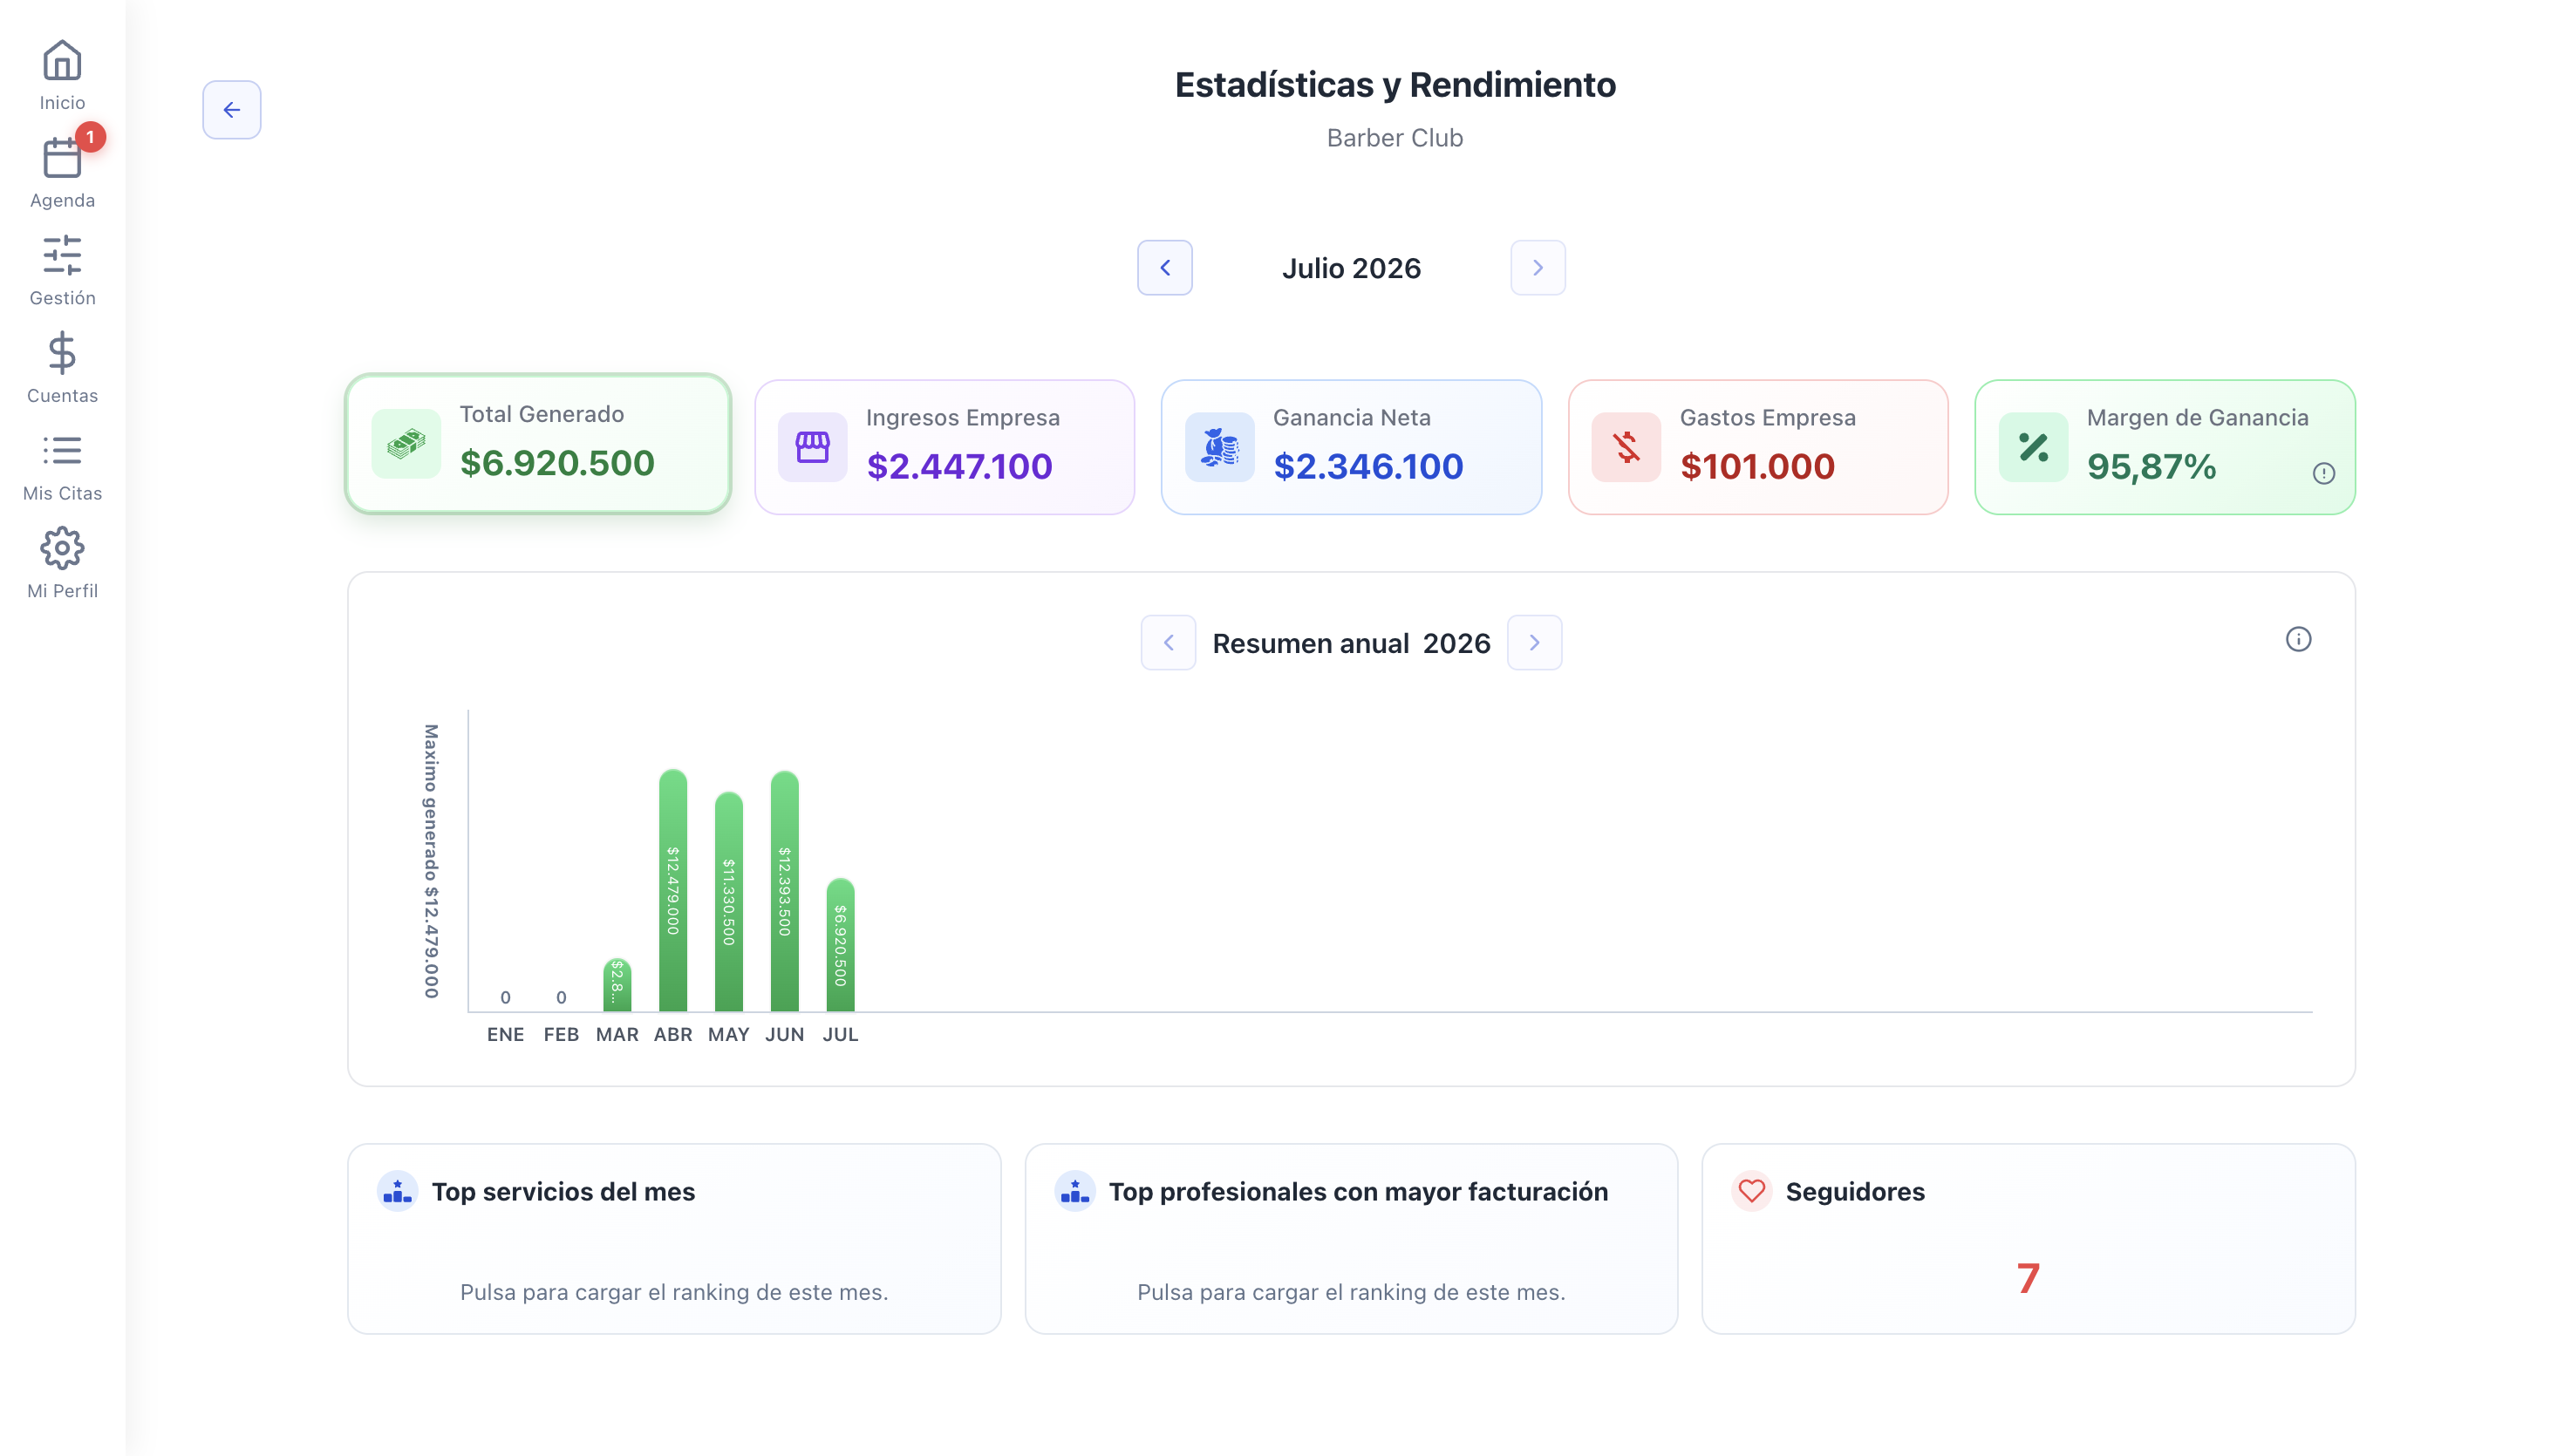2564x1456 pixels.
Task: Show next year in Resumen anual
Action: 1534,643
